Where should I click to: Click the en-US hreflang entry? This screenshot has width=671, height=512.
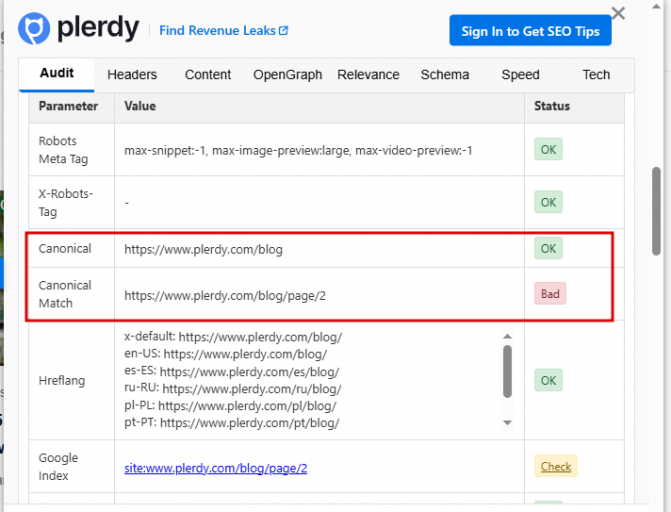(x=226, y=354)
